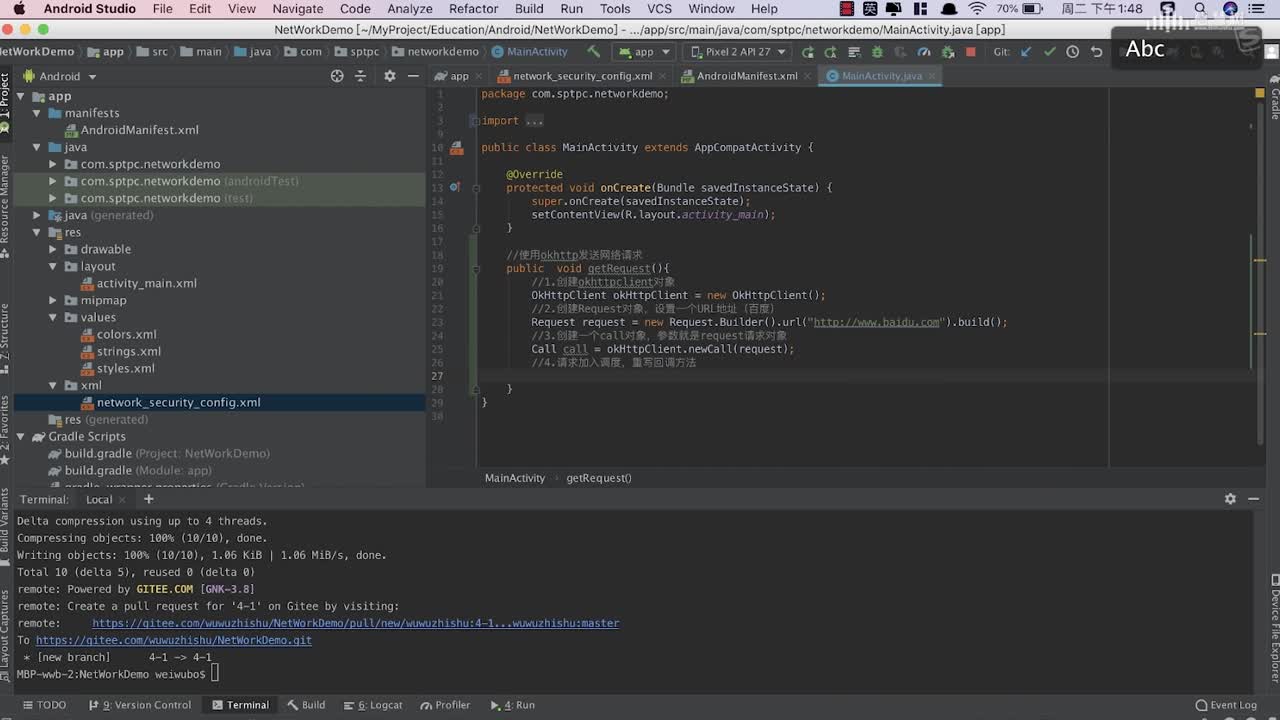The height and width of the screenshot is (720, 1280).
Task: Click the getRequest() breadcrumb below editor
Action: click(599, 478)
